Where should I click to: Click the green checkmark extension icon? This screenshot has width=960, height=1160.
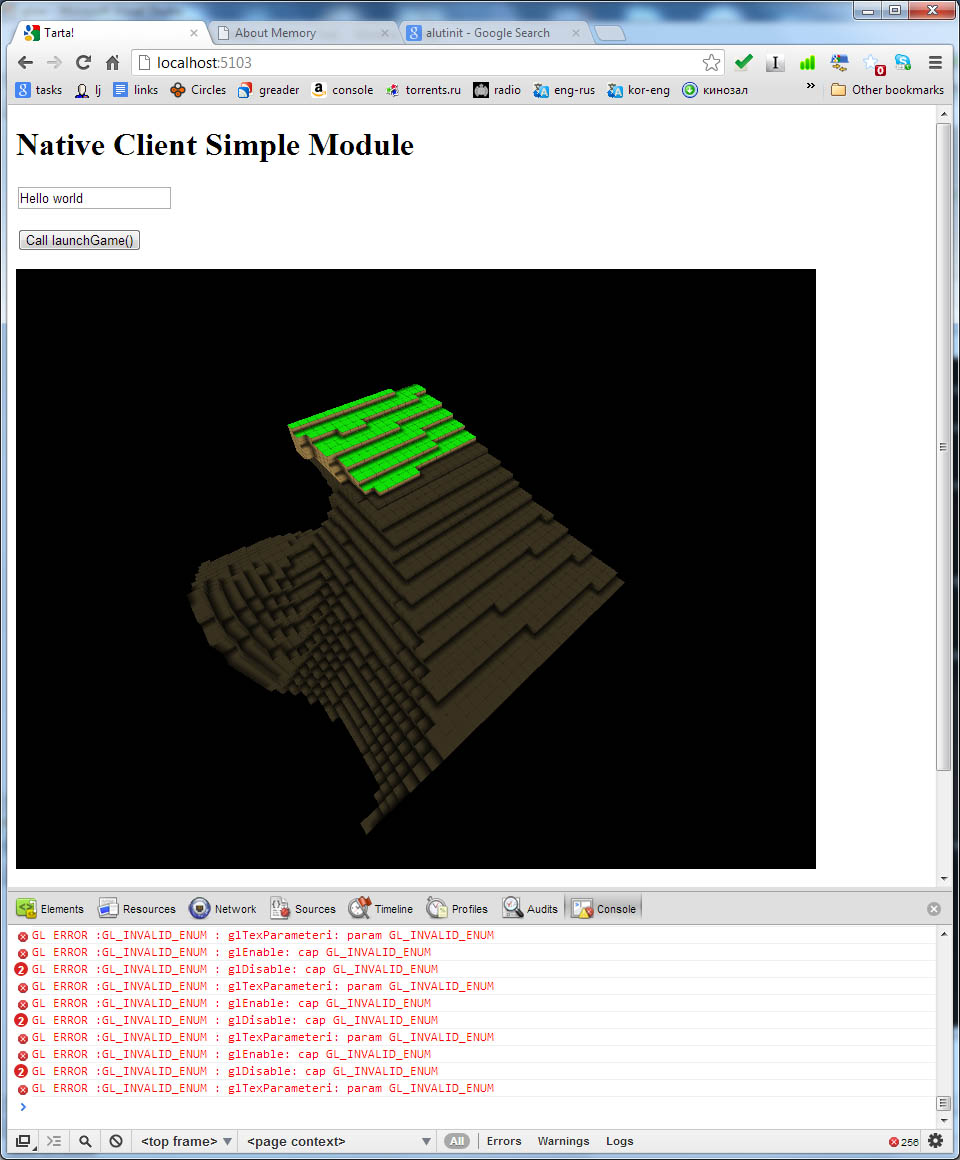coord(743,63)
